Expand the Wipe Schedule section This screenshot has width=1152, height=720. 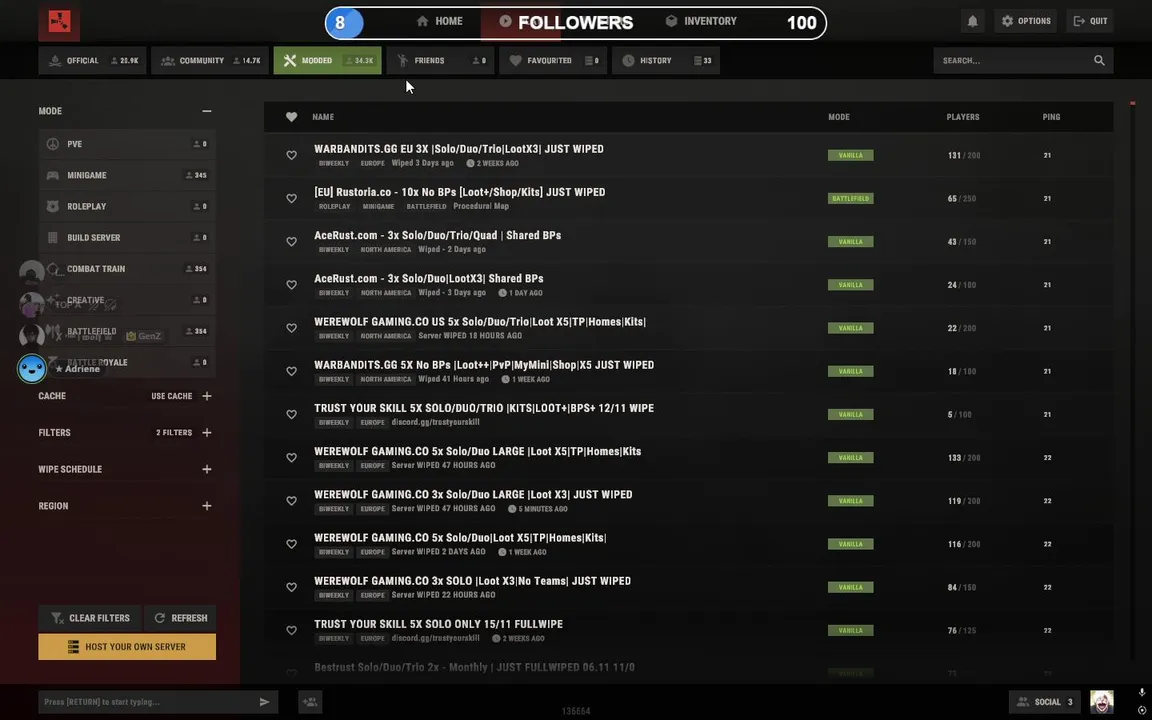tap(206, 469)
